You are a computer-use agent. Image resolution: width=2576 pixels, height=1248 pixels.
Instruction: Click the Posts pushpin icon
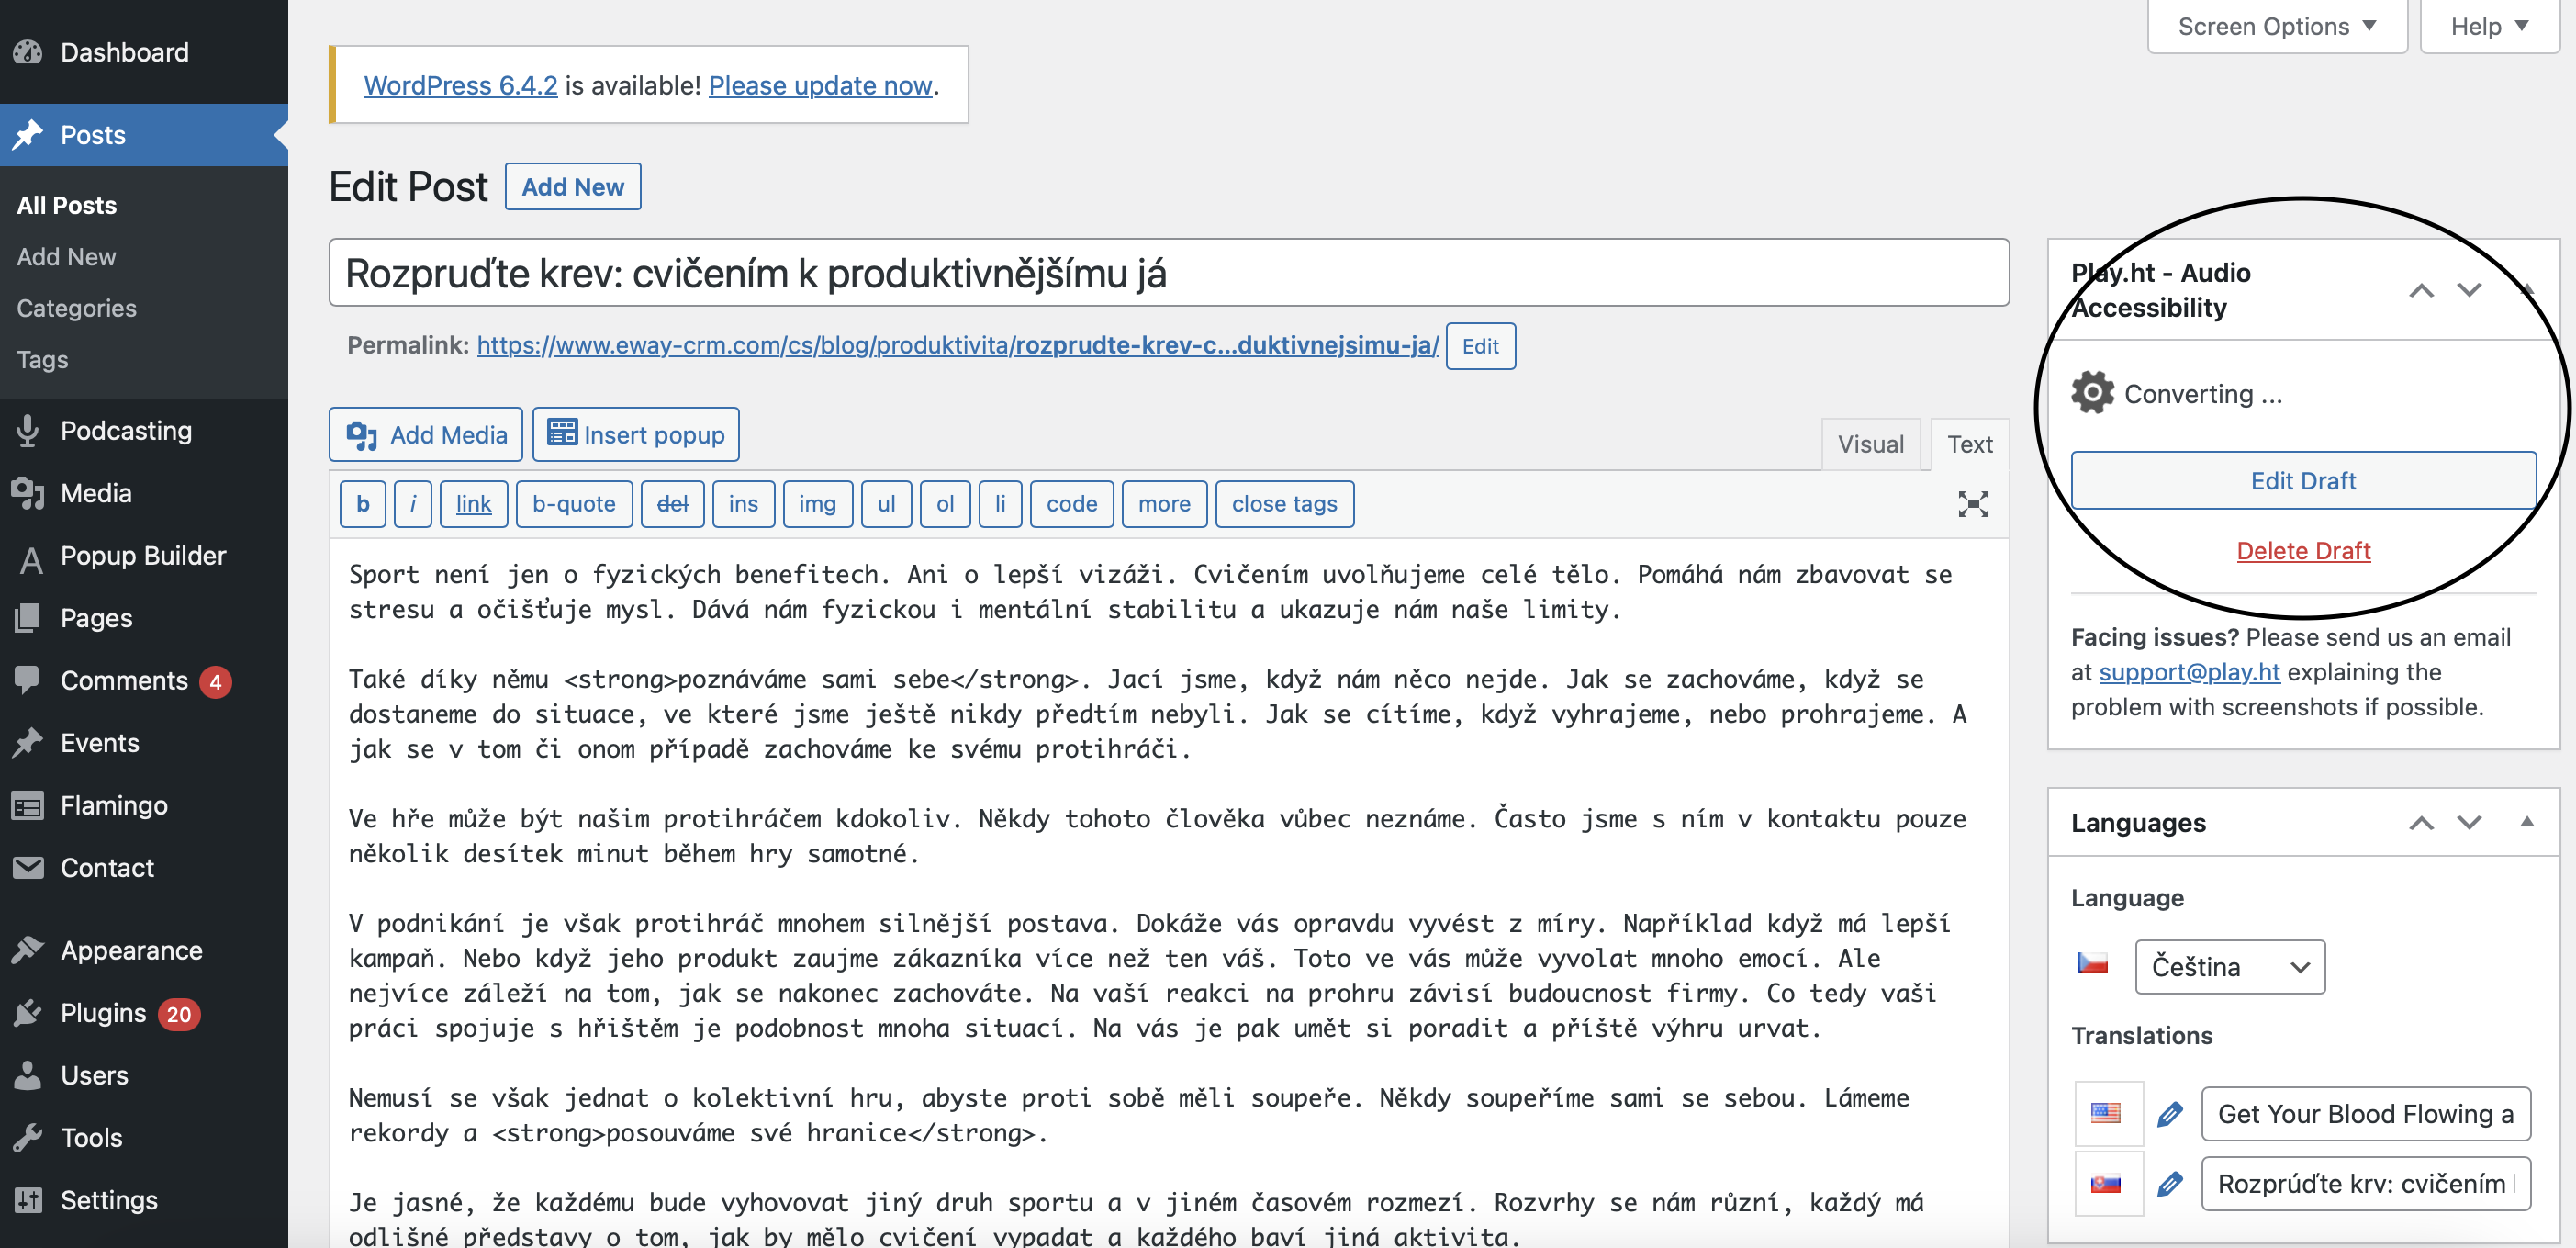pos(28,134)
